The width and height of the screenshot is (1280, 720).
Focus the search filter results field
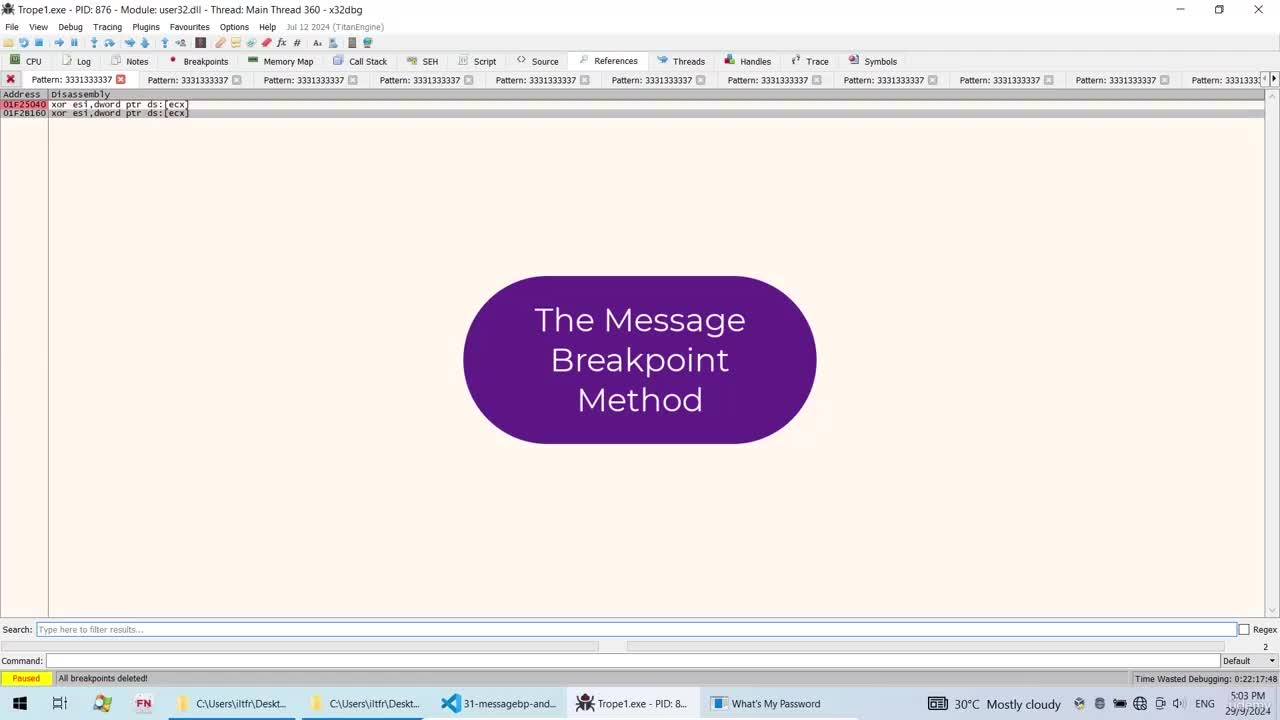pos(636,630)
